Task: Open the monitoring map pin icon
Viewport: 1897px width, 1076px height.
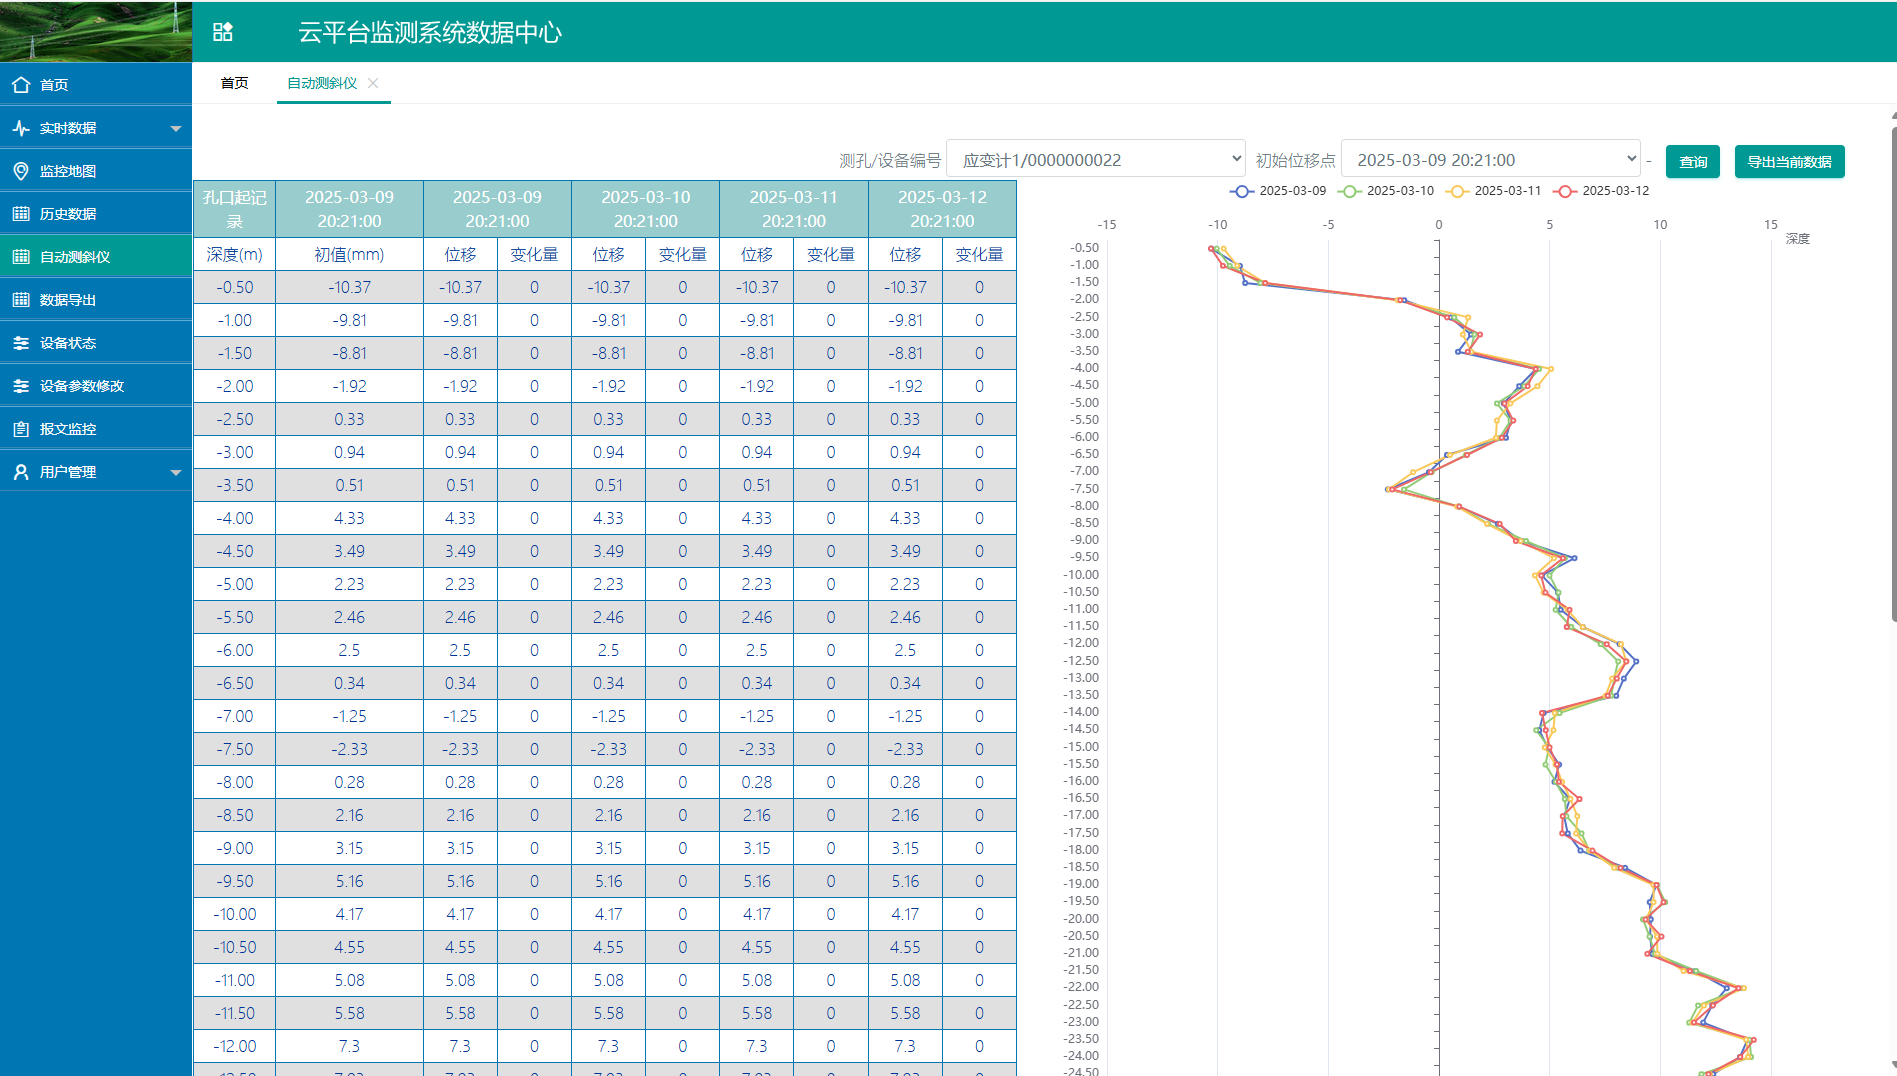Action: (x=21, y=171)
